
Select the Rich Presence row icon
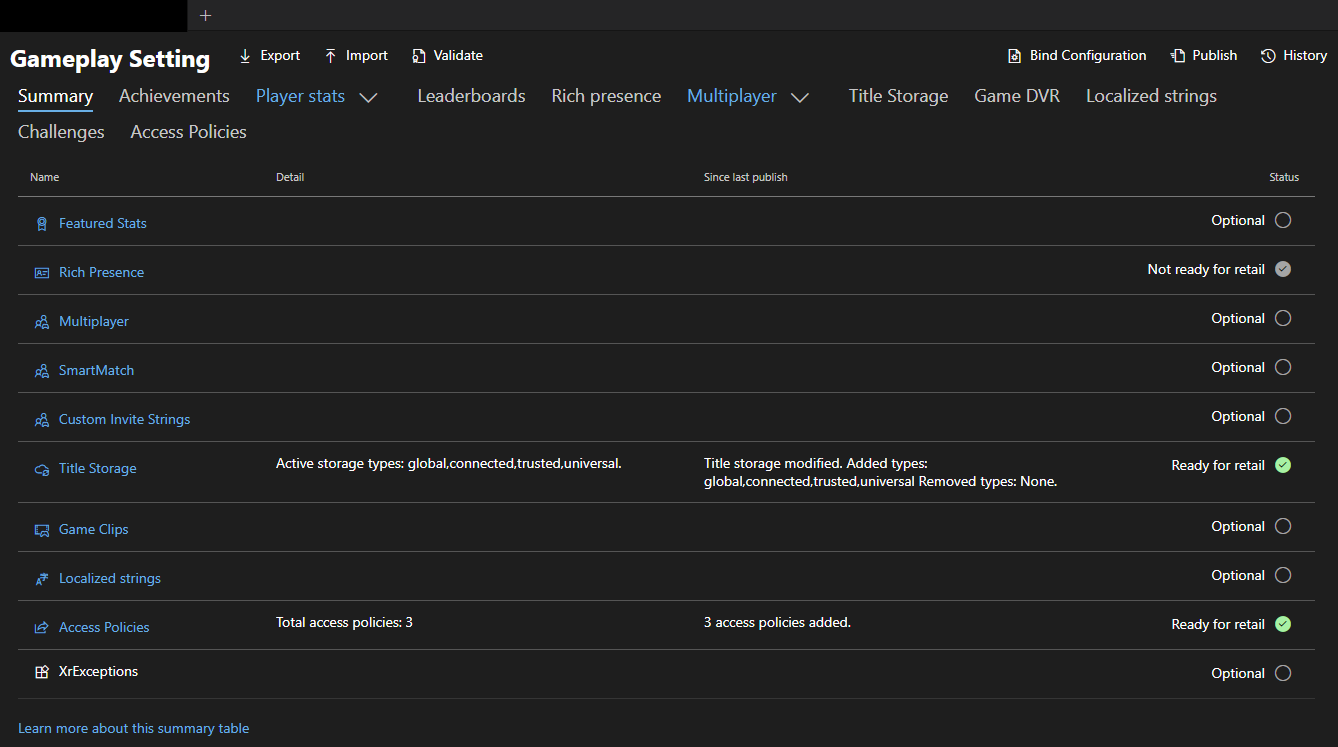coord(40,272)
